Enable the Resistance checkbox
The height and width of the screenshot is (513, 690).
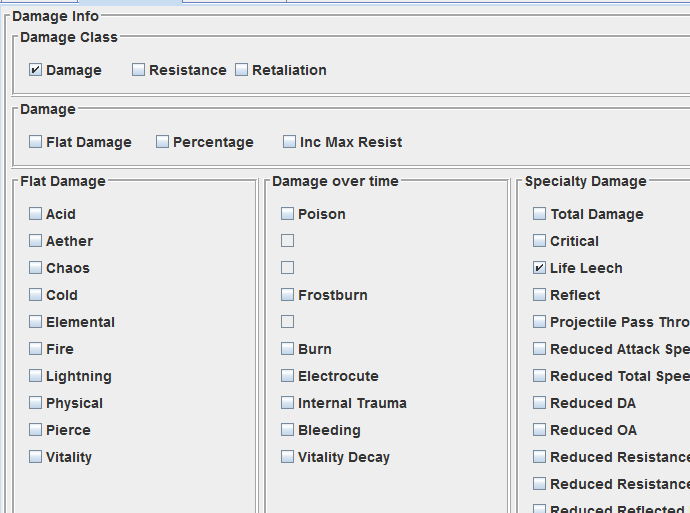[x=139, y=70]
